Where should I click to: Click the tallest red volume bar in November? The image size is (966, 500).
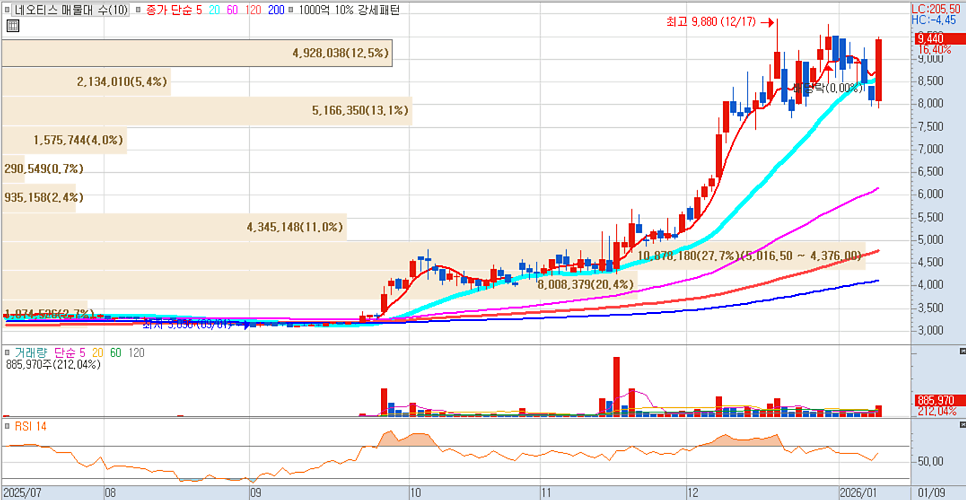click(x=617, y=387)
